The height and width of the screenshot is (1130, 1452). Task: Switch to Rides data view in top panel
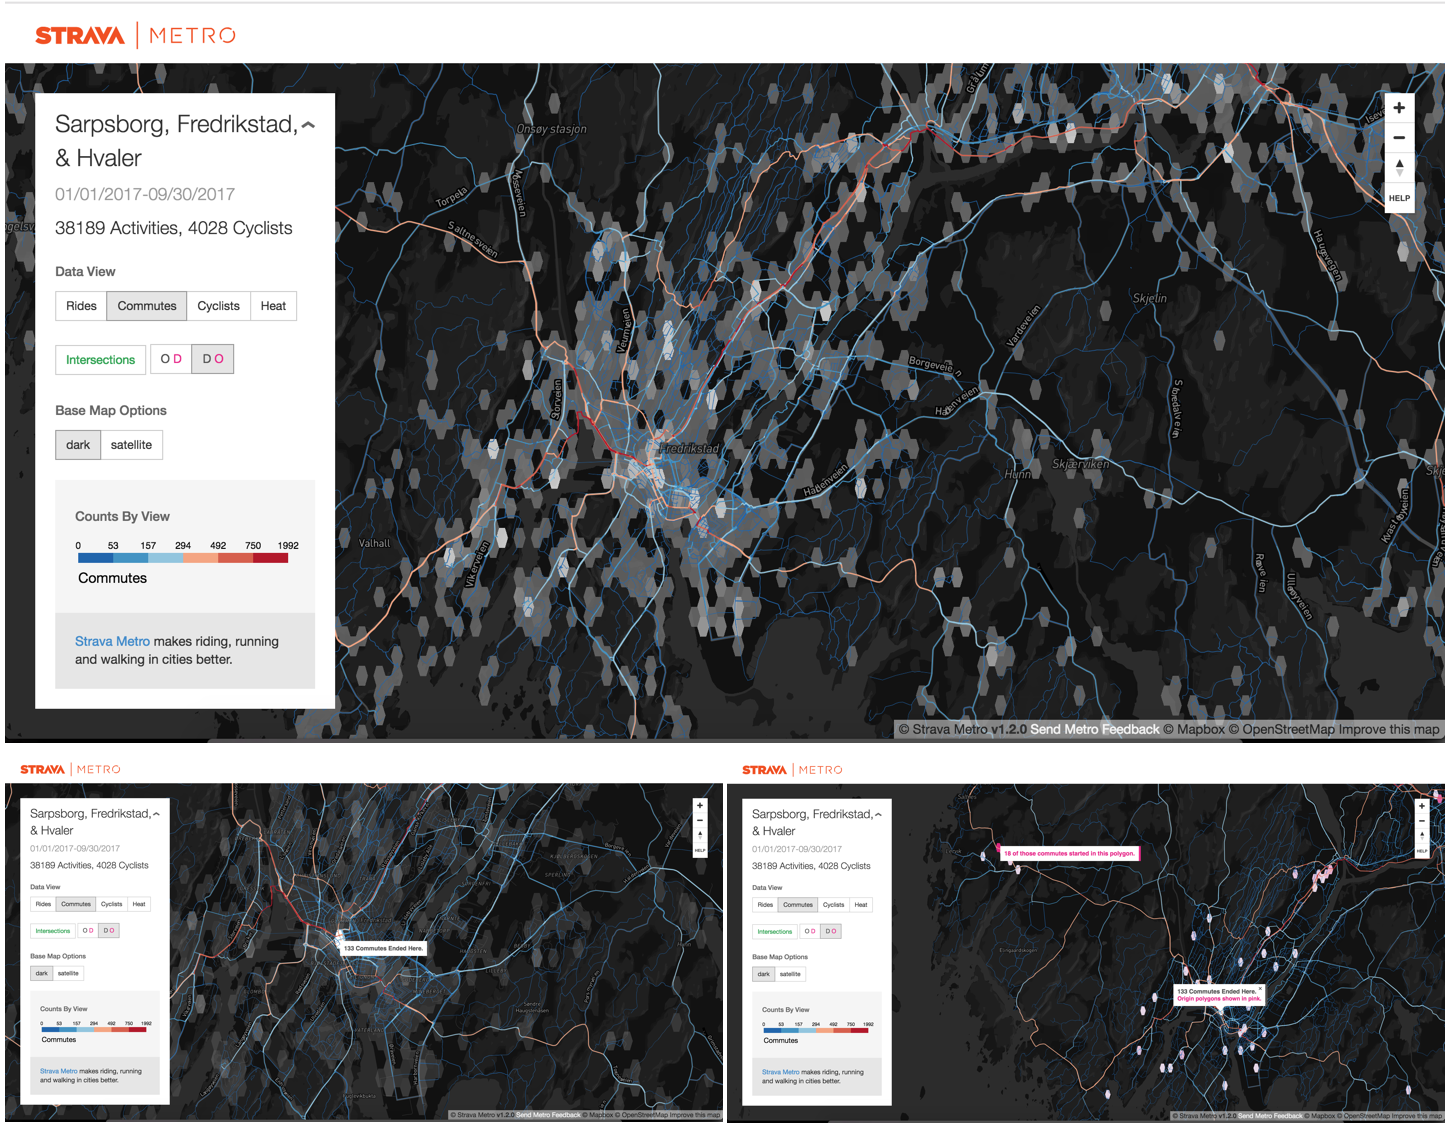pyautogui.click(x=81, y=306)
